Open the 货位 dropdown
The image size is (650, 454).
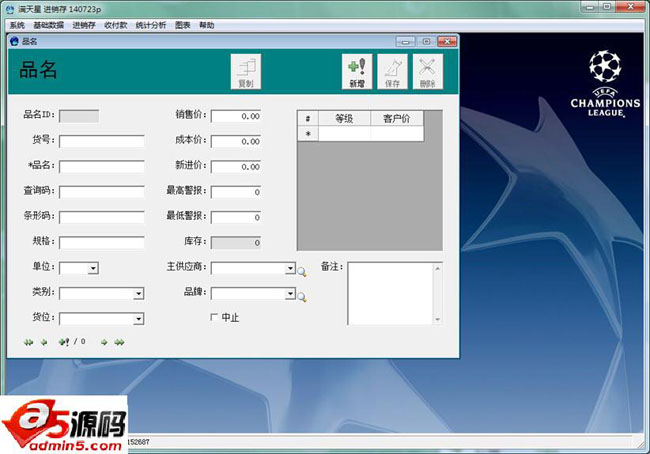pos(138,319)
